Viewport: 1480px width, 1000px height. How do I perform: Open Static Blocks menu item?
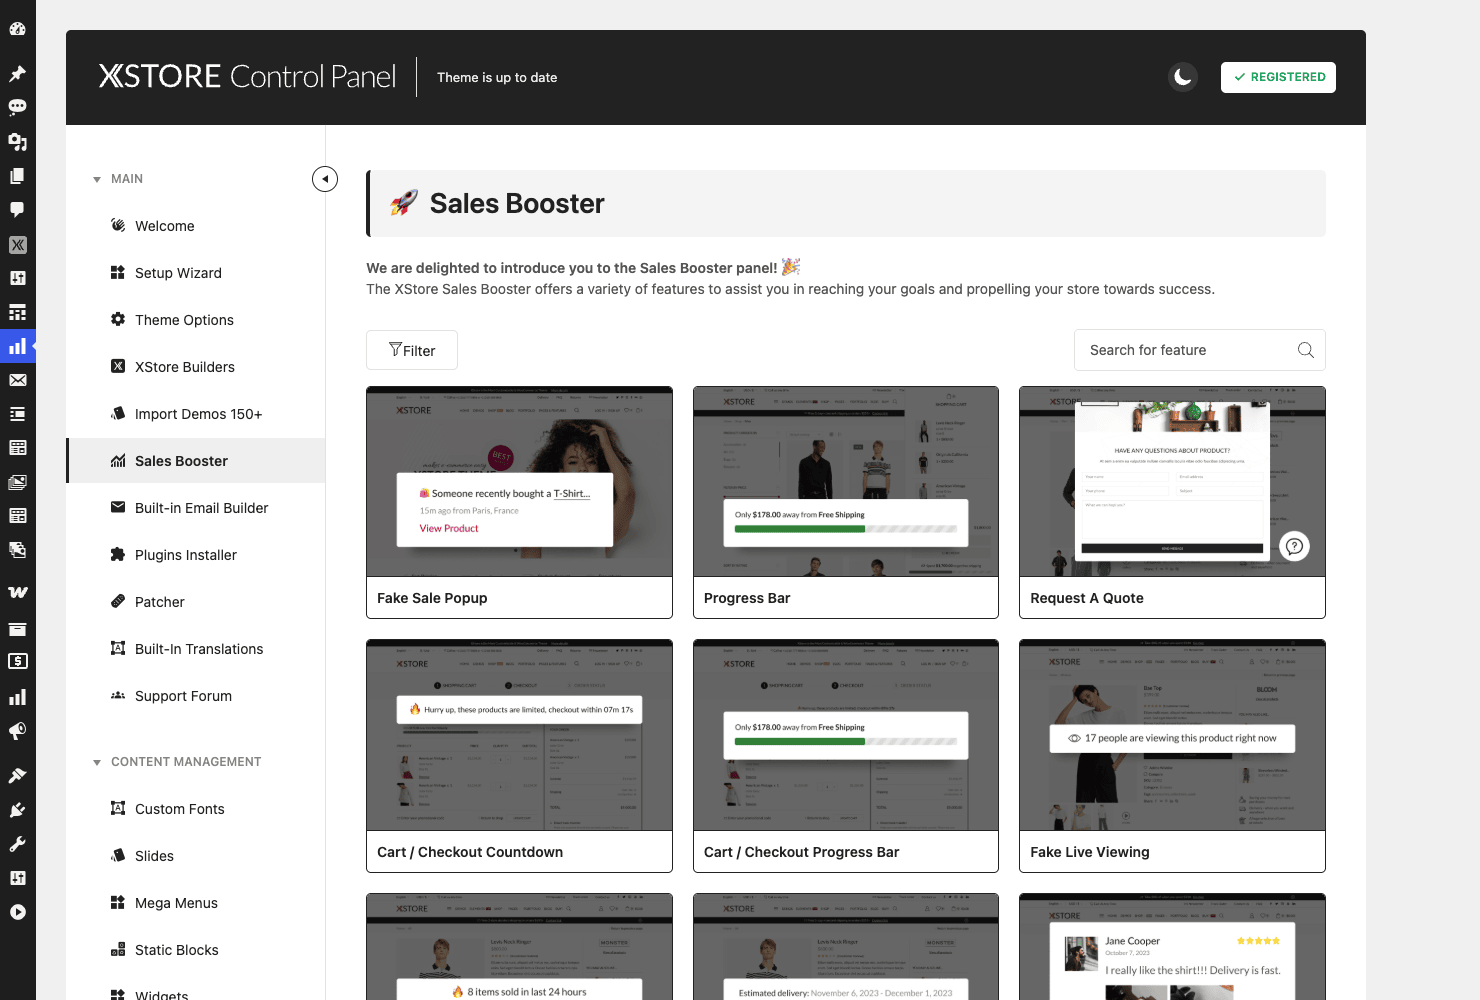(196, 950)
